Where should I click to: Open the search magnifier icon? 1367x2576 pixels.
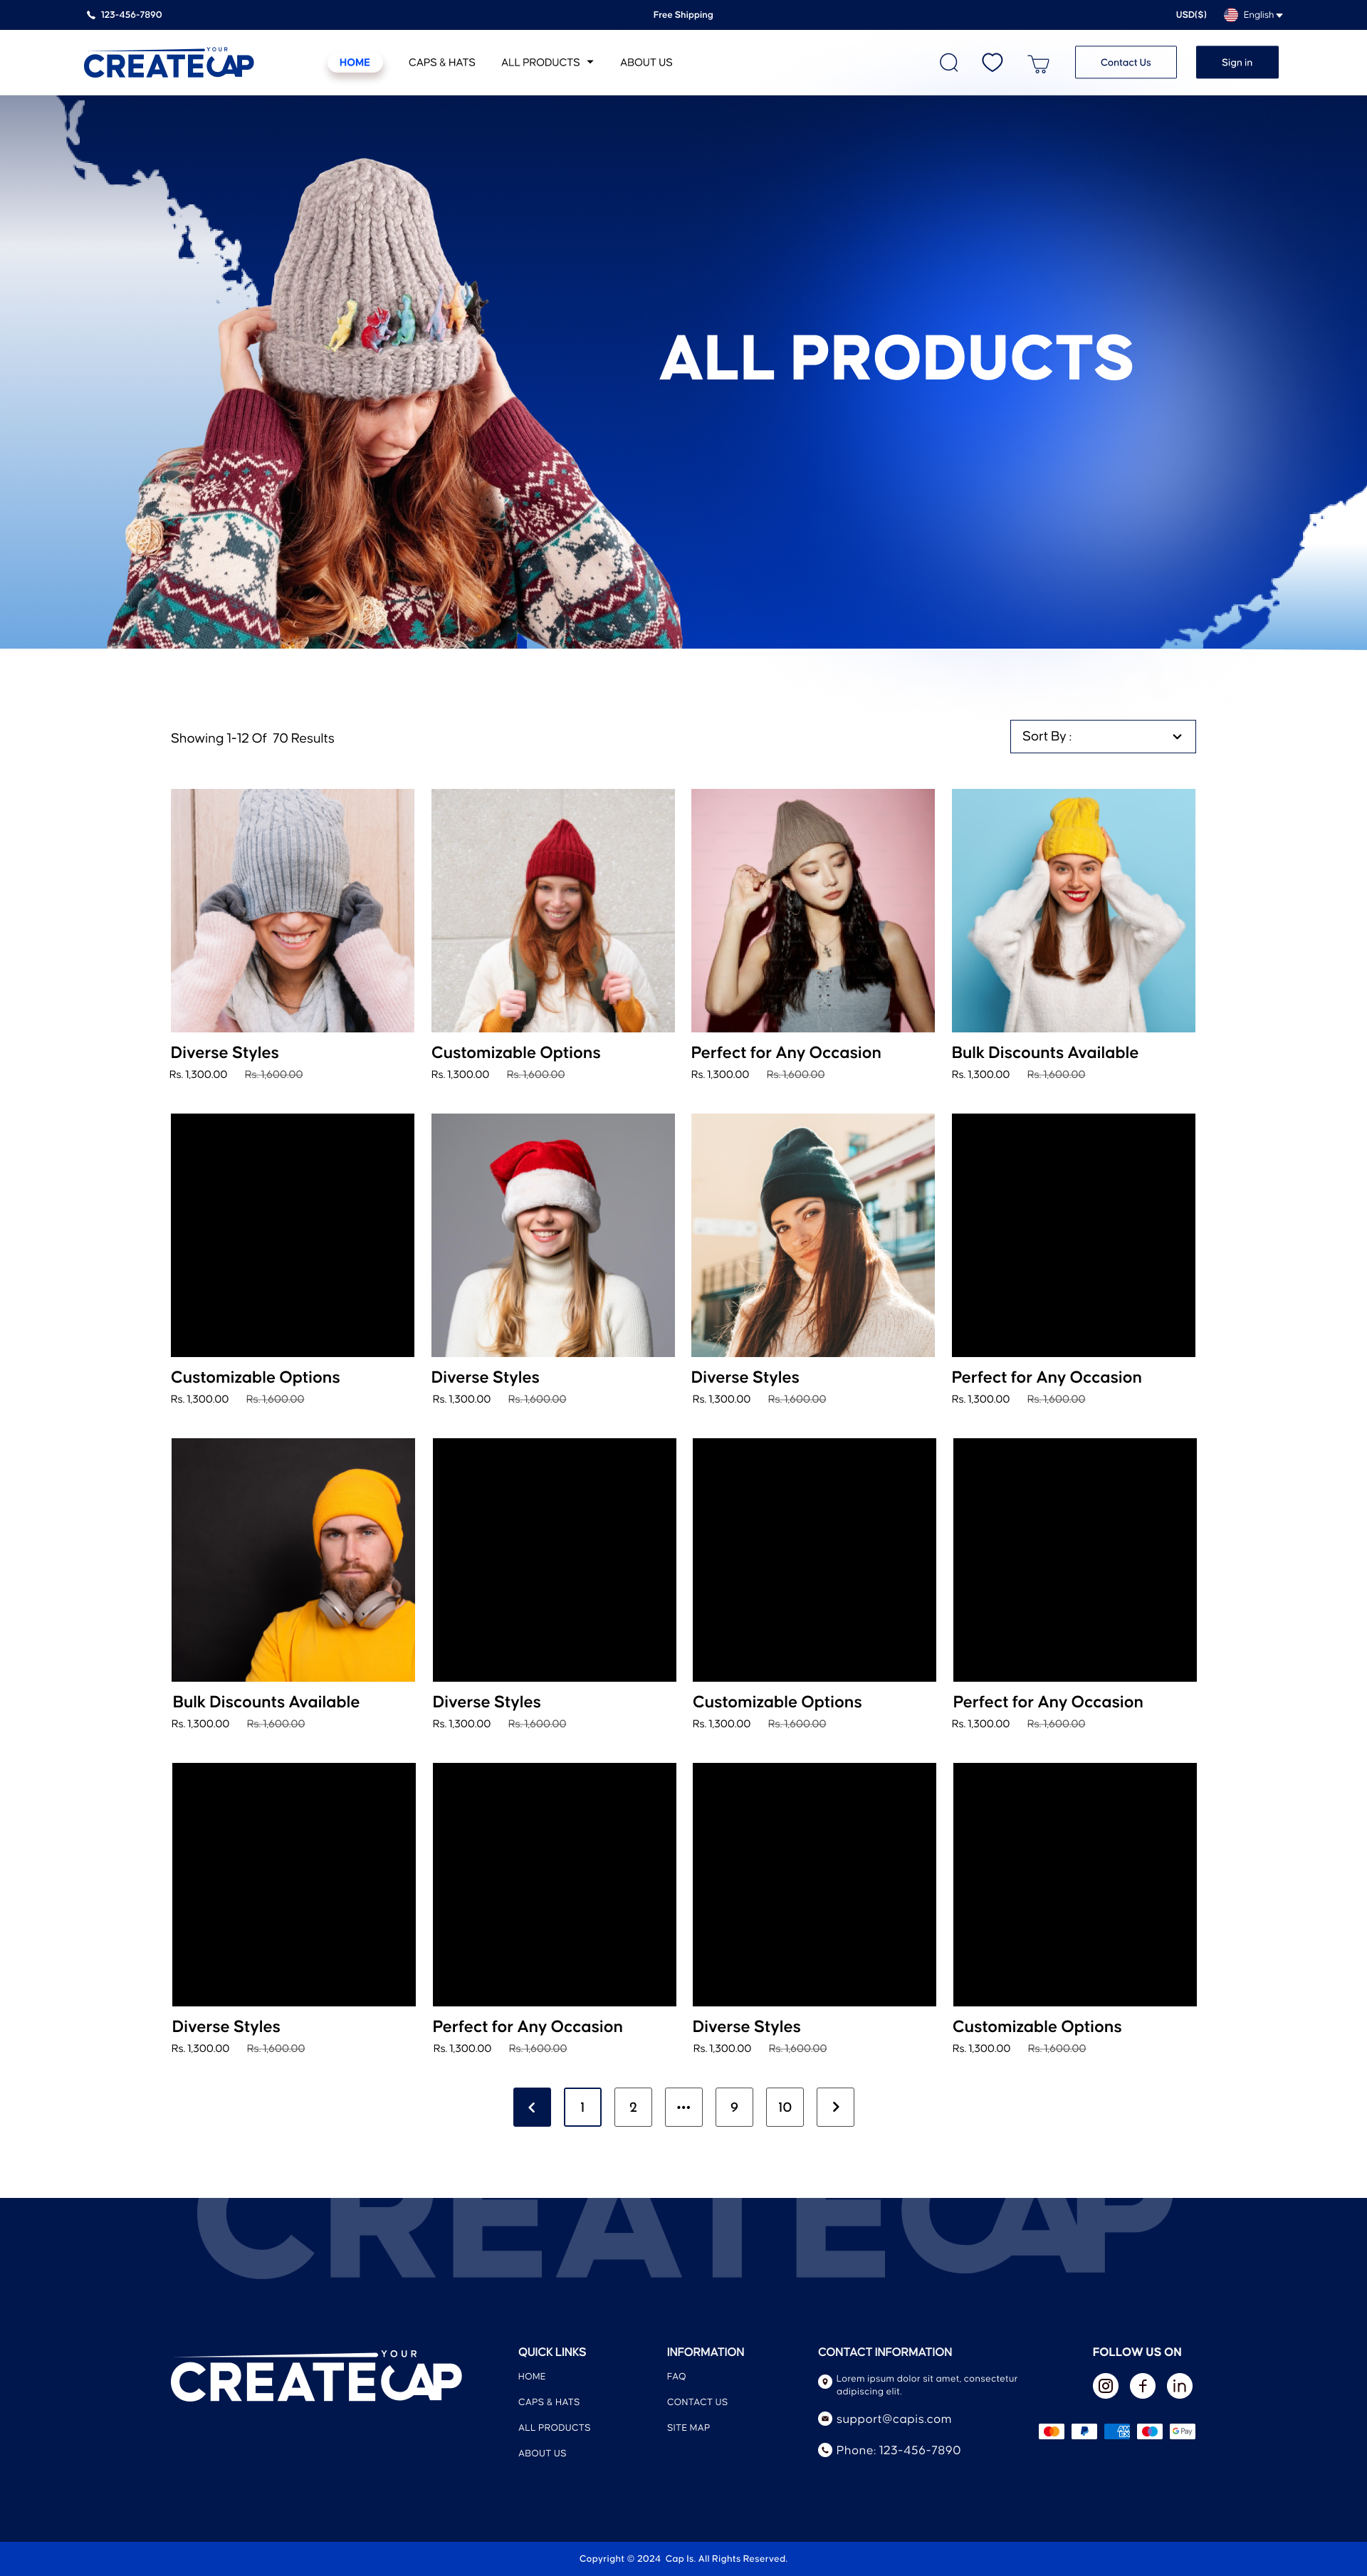tap(948, 63)
